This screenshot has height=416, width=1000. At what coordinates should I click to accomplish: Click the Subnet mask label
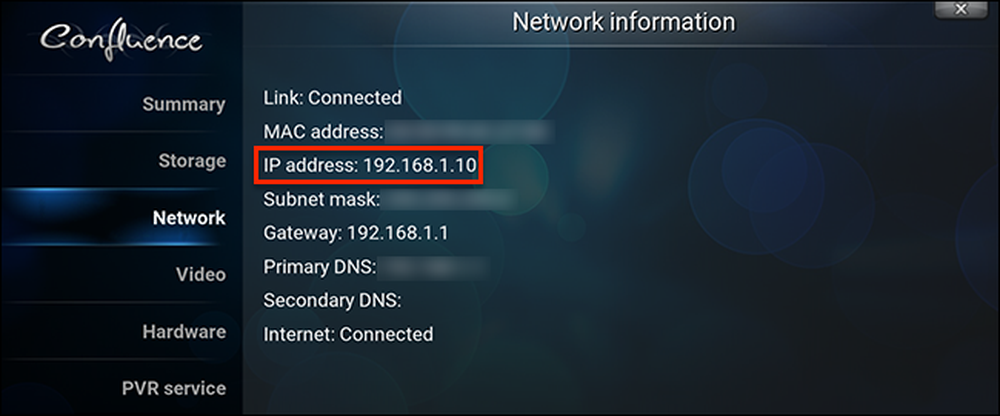[x=321, y=200]
